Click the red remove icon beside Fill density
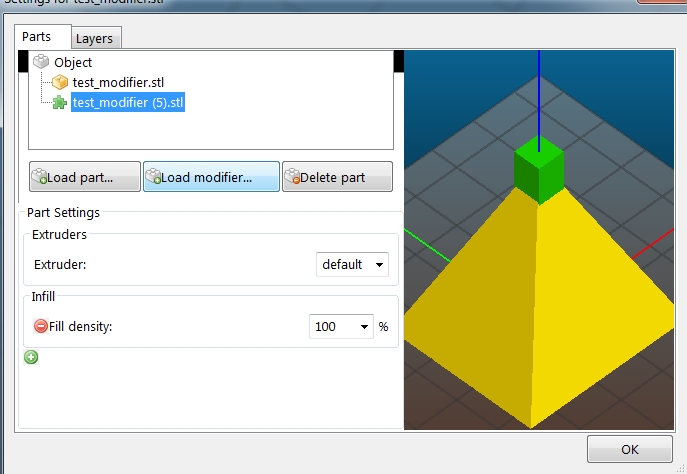Image resolution: width=687 pixels, height=474 pixels. coord(41,326)
